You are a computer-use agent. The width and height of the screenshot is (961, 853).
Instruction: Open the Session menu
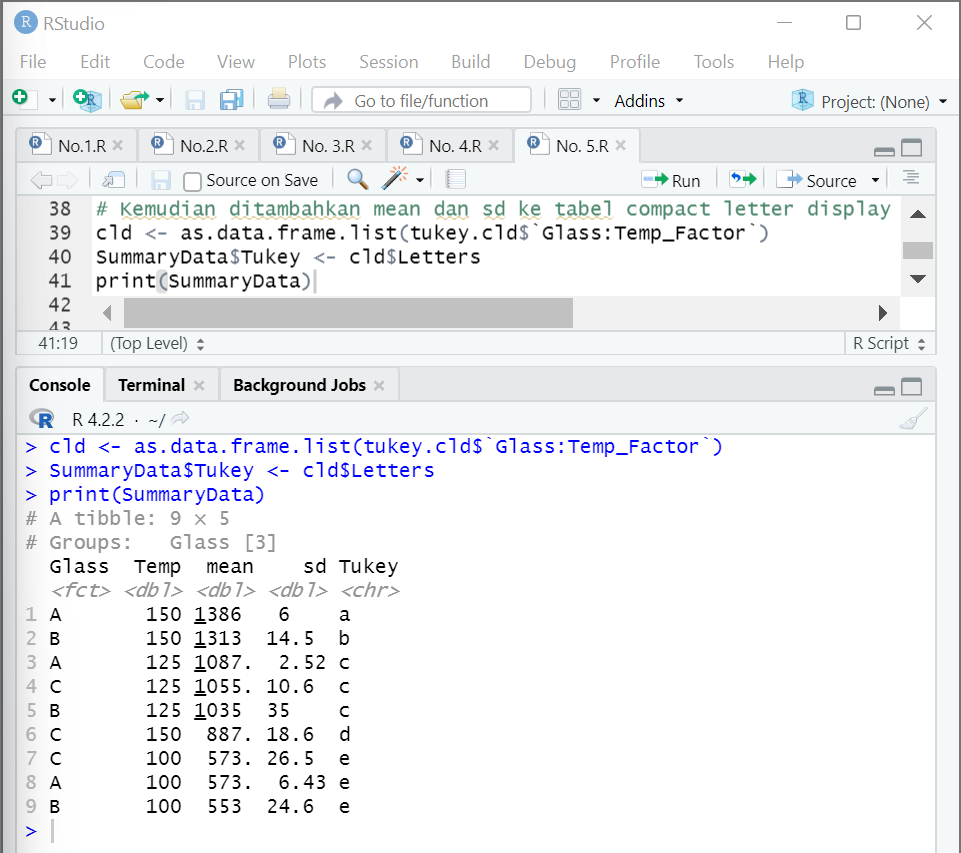(x=388, y=61)
